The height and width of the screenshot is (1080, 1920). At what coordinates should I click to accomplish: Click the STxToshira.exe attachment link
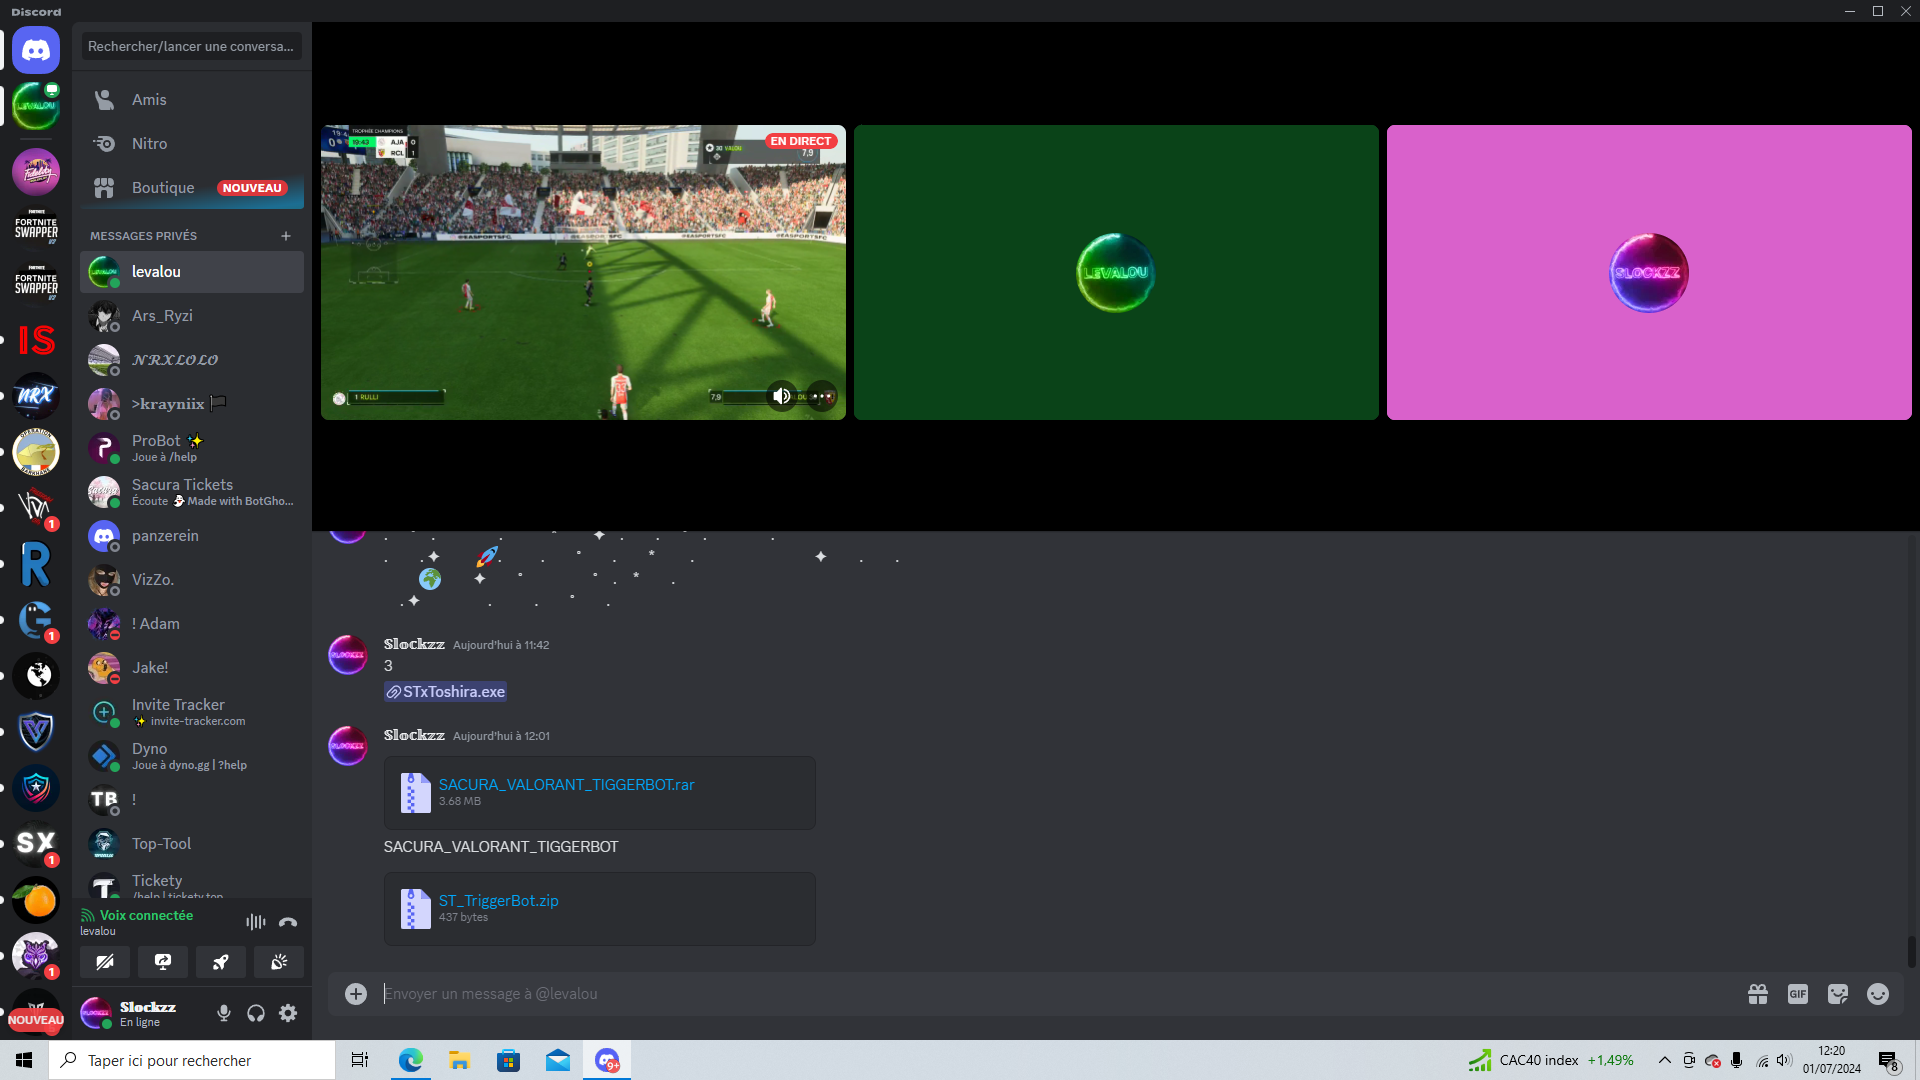[x=446, y=692]
